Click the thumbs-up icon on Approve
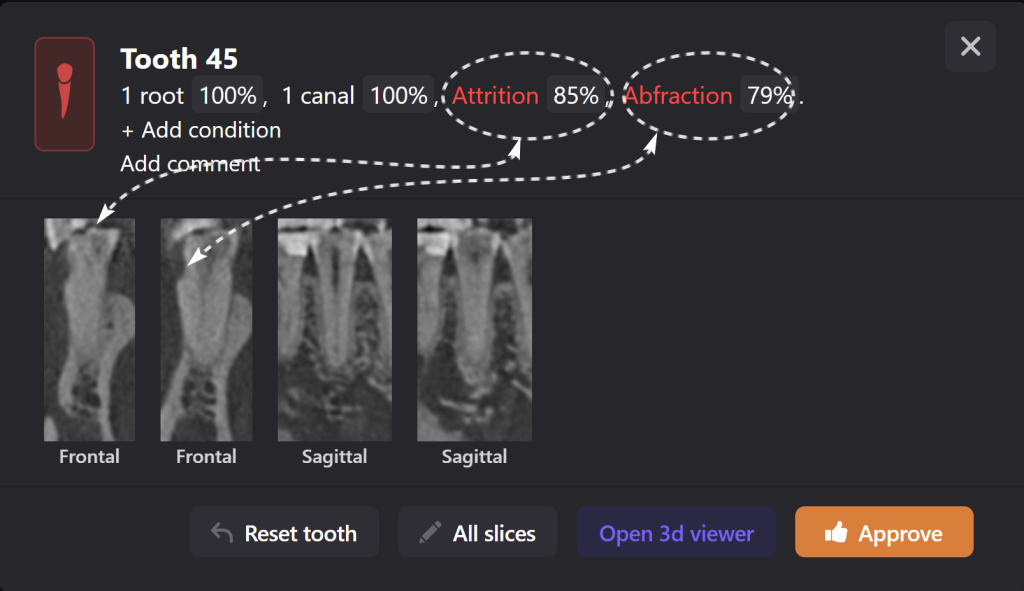This screenshot has width=1024, height=591. click(834, 534)
